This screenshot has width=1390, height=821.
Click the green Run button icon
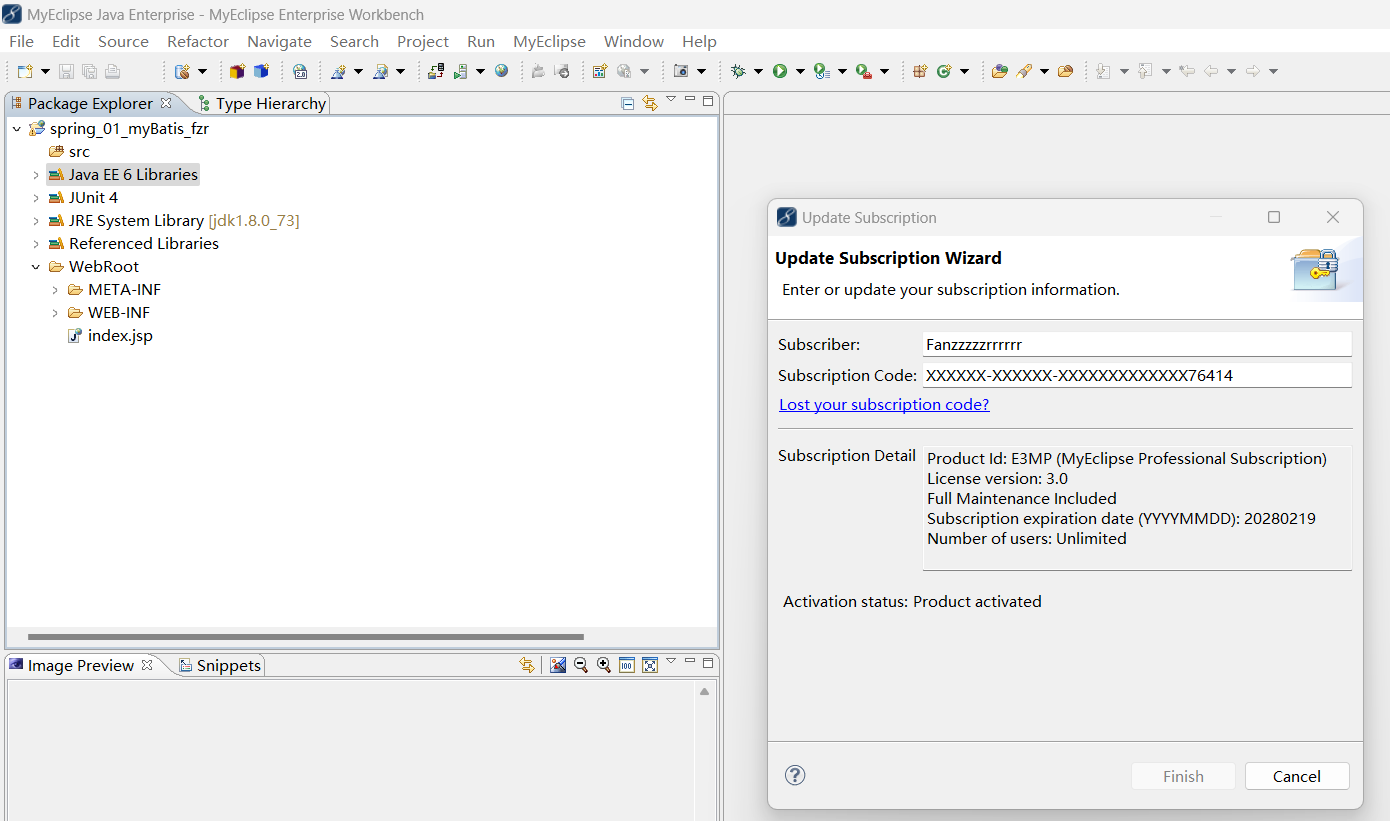(780, 71)
